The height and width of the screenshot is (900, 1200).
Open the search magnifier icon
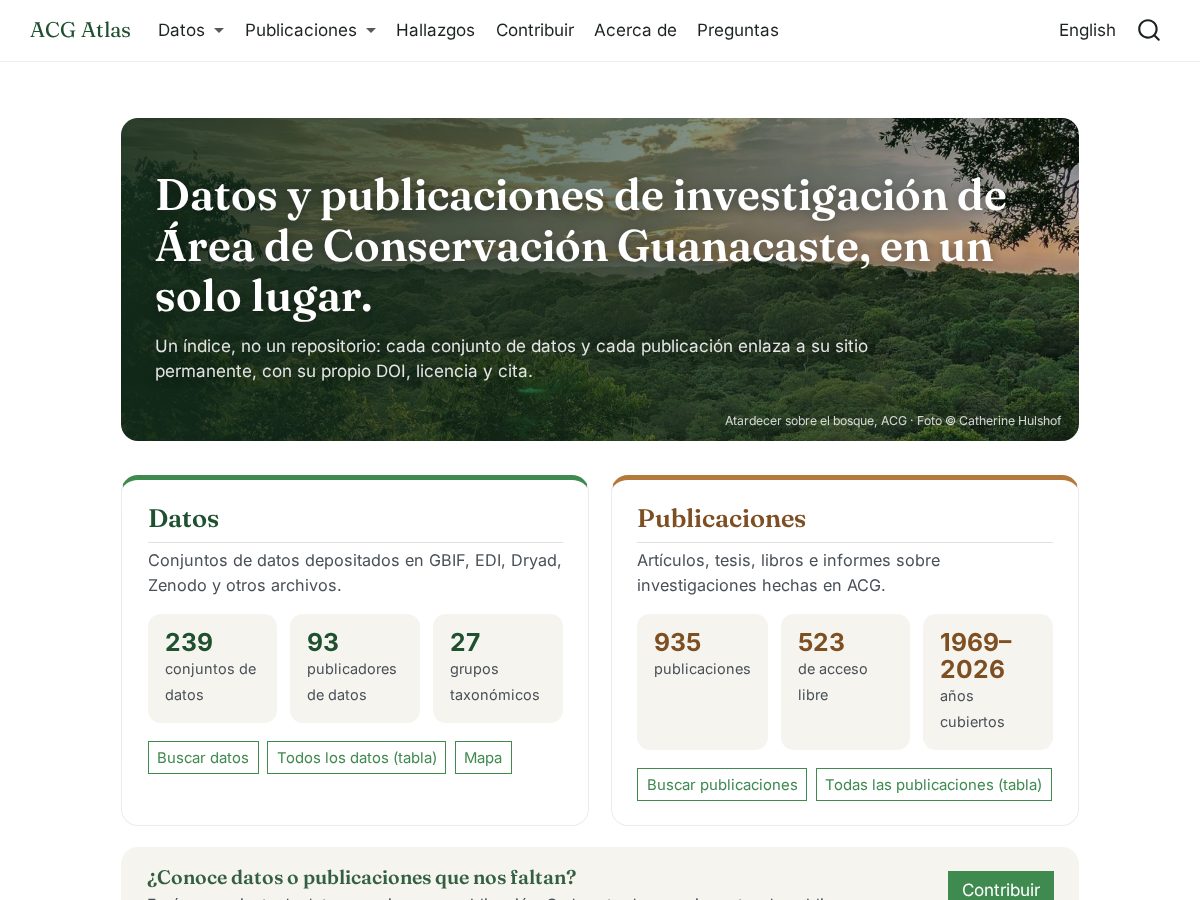click(x=1149, y=30)
